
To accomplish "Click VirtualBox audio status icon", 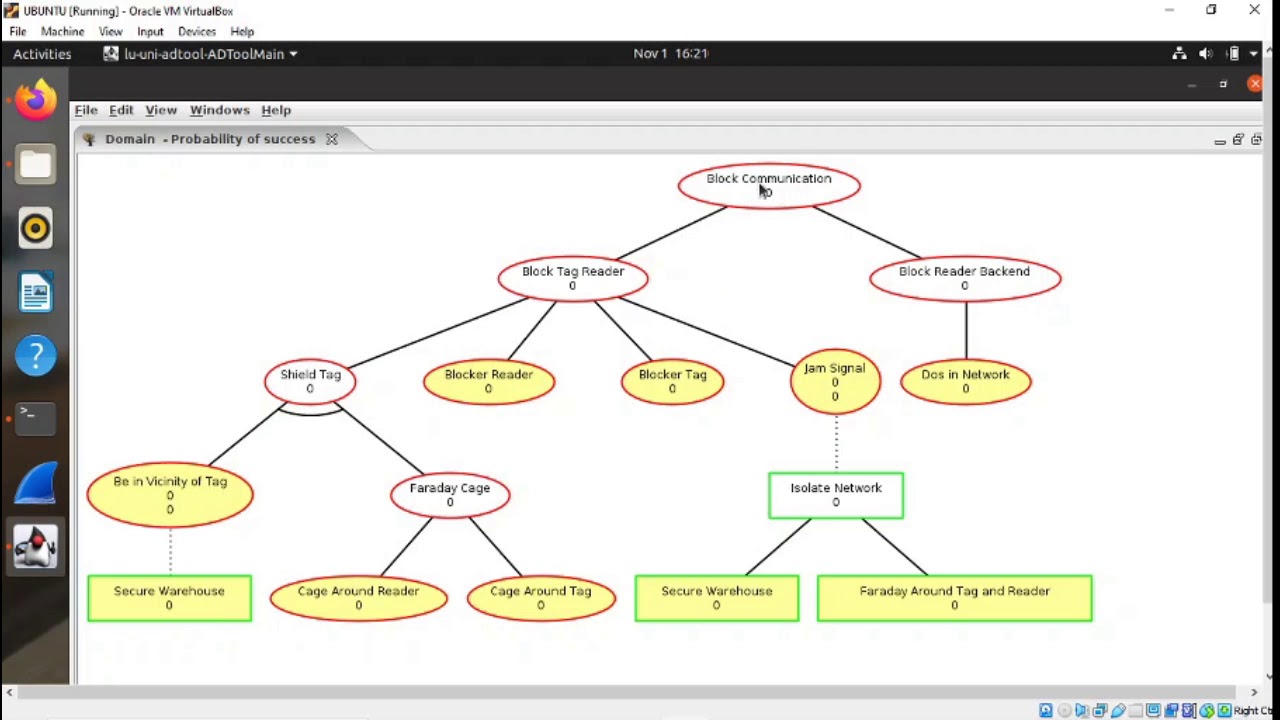I will [1081, 710].
